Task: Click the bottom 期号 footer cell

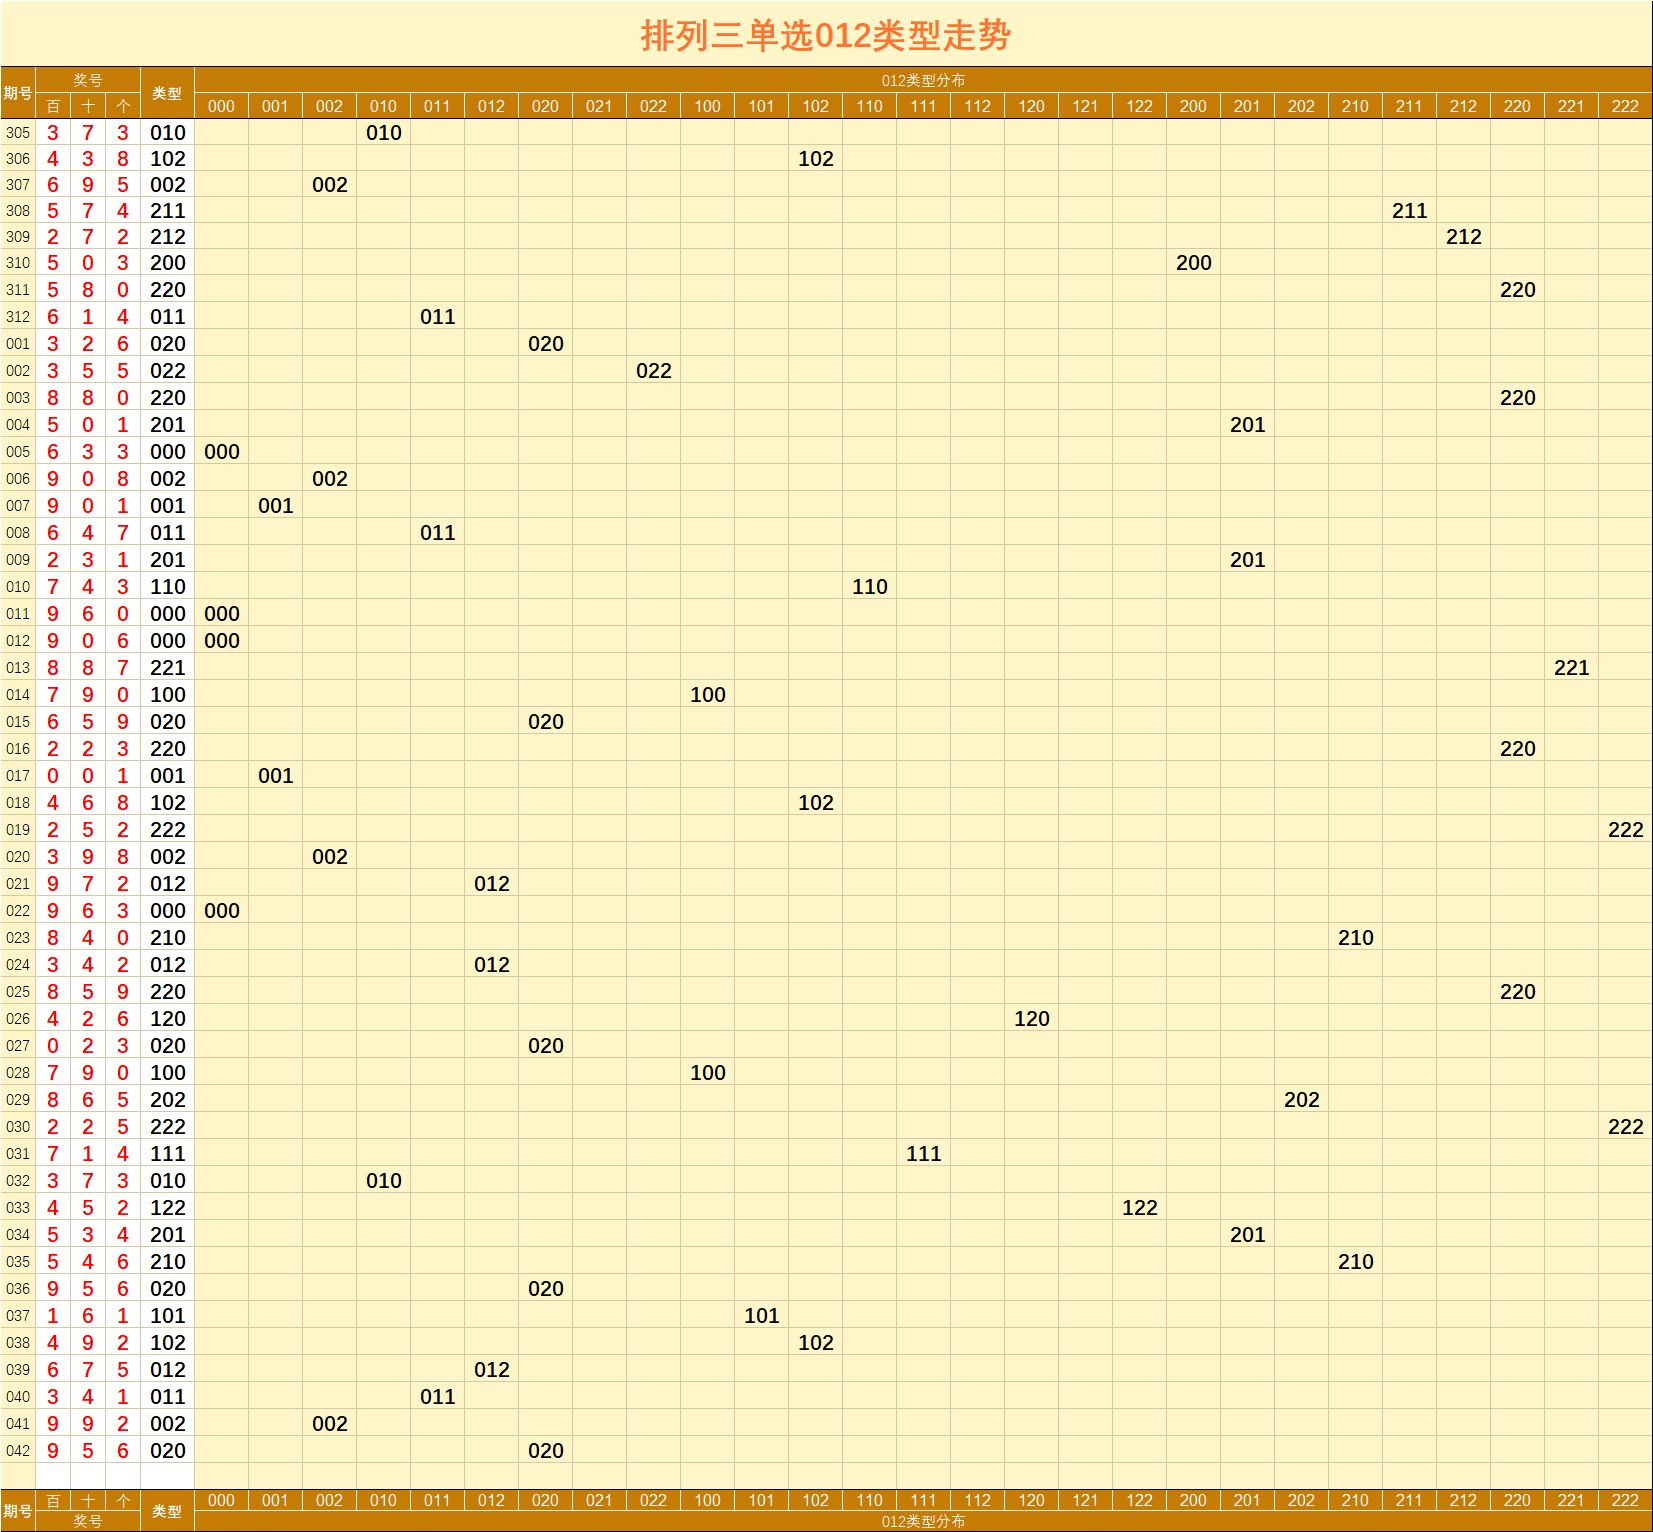Action: 18,1511
